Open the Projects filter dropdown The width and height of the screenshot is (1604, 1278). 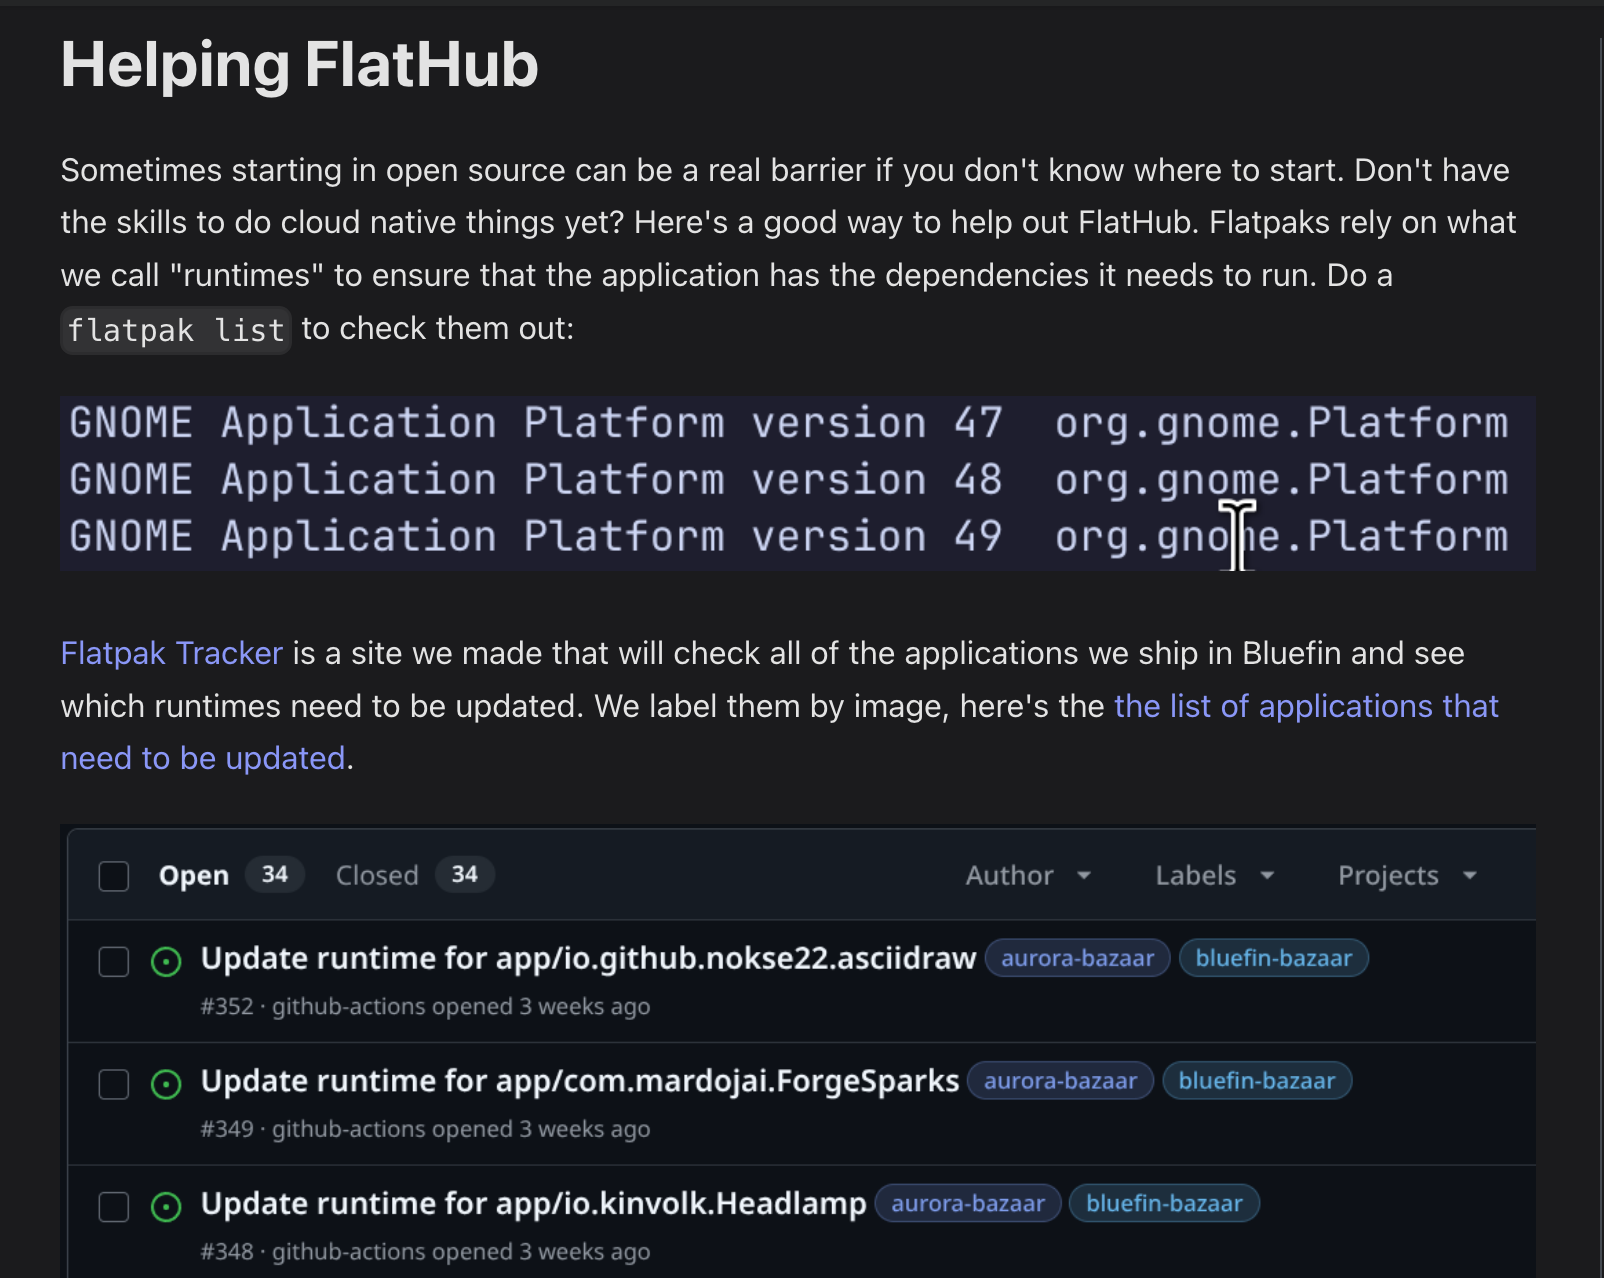click(1406, 876)
